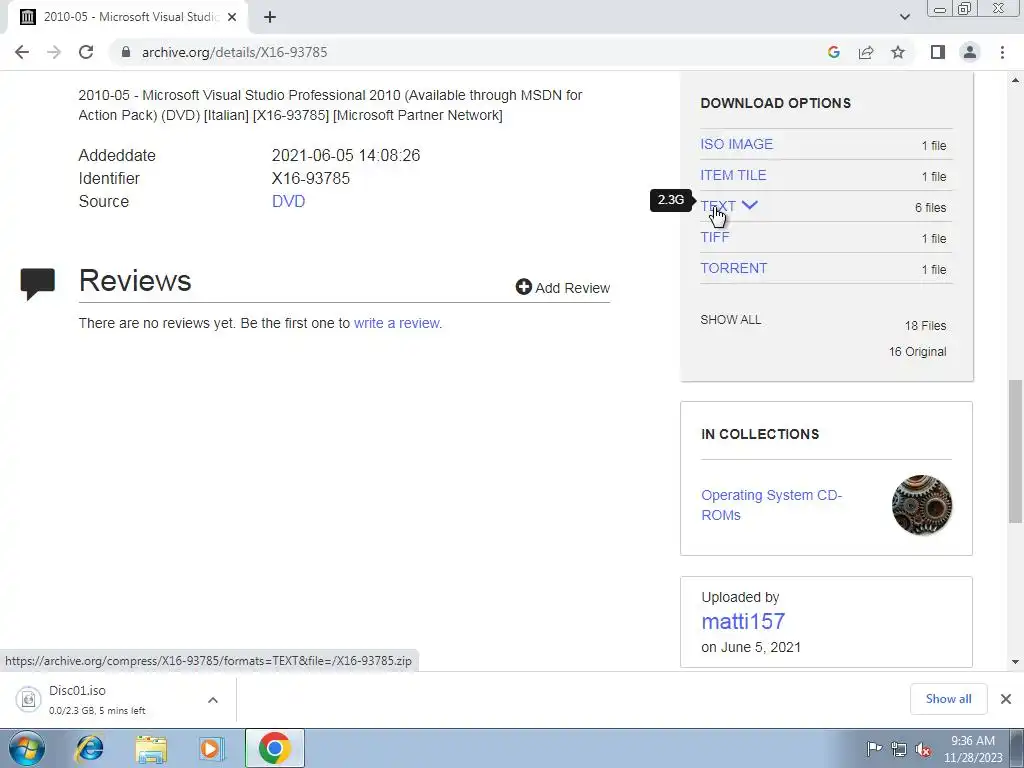Click the identifier value X16-93785
Image resolution: width=1024 pixels, height=768 pixels.
(311, 178)
